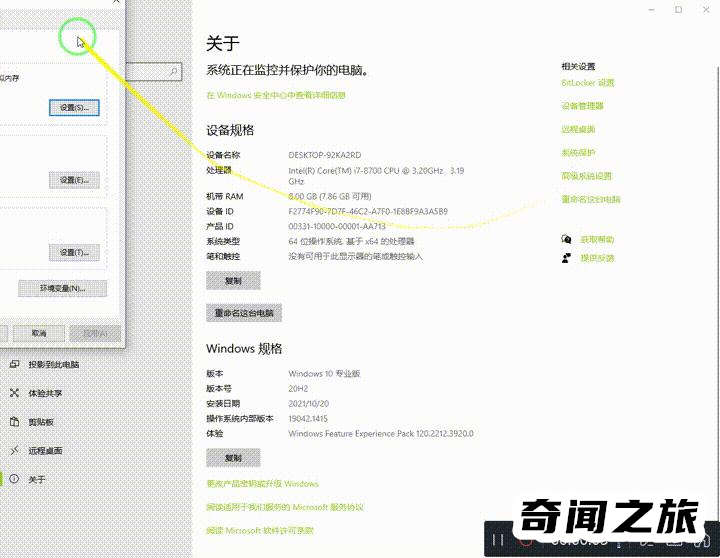
Task: Open BitLocker 设置 under 相关设置
Action: click(x=588, y=83)
